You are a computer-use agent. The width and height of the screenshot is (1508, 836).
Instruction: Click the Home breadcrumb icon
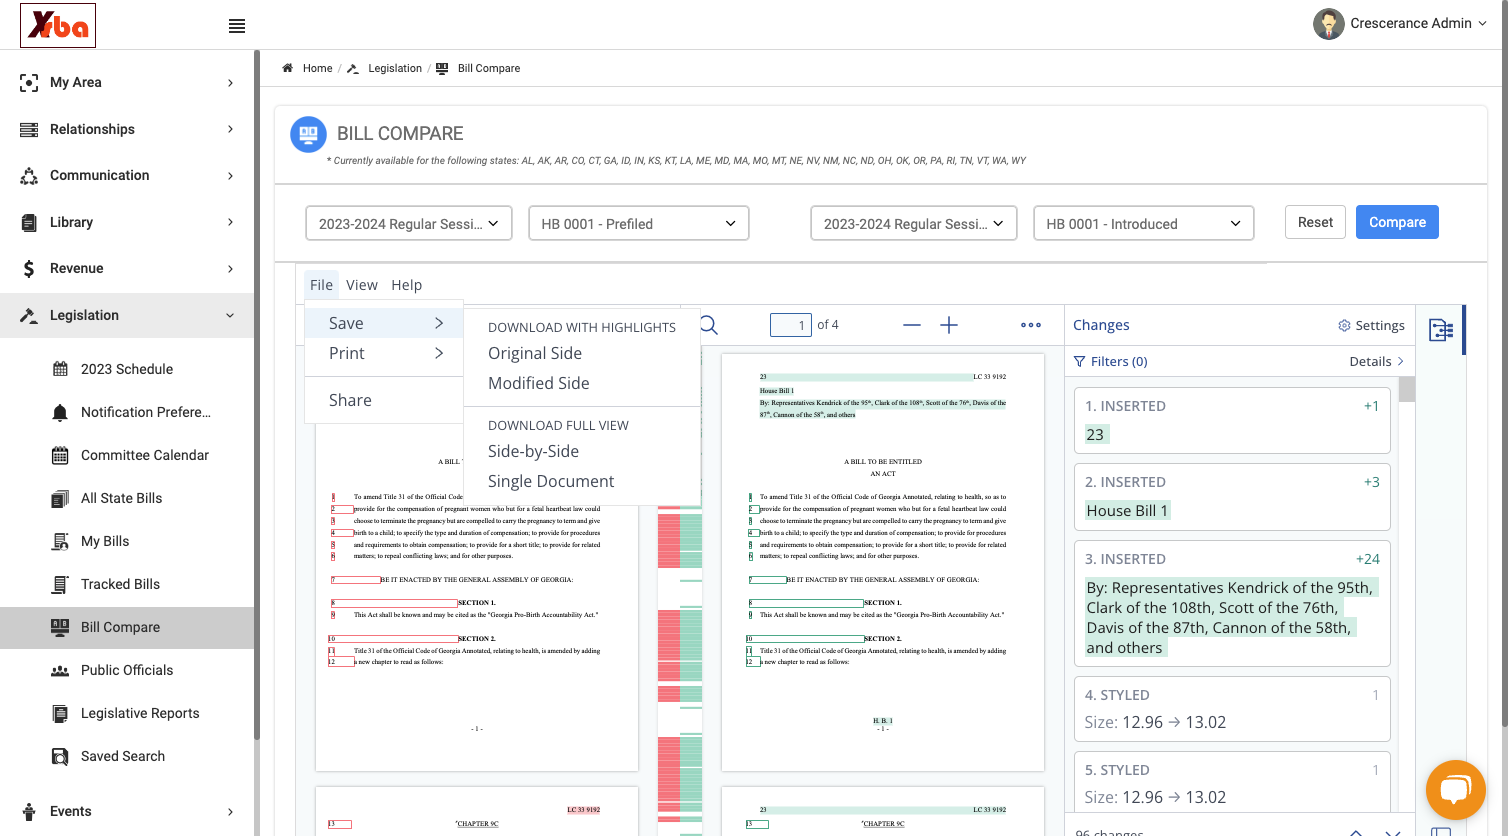tap(288, 68)
